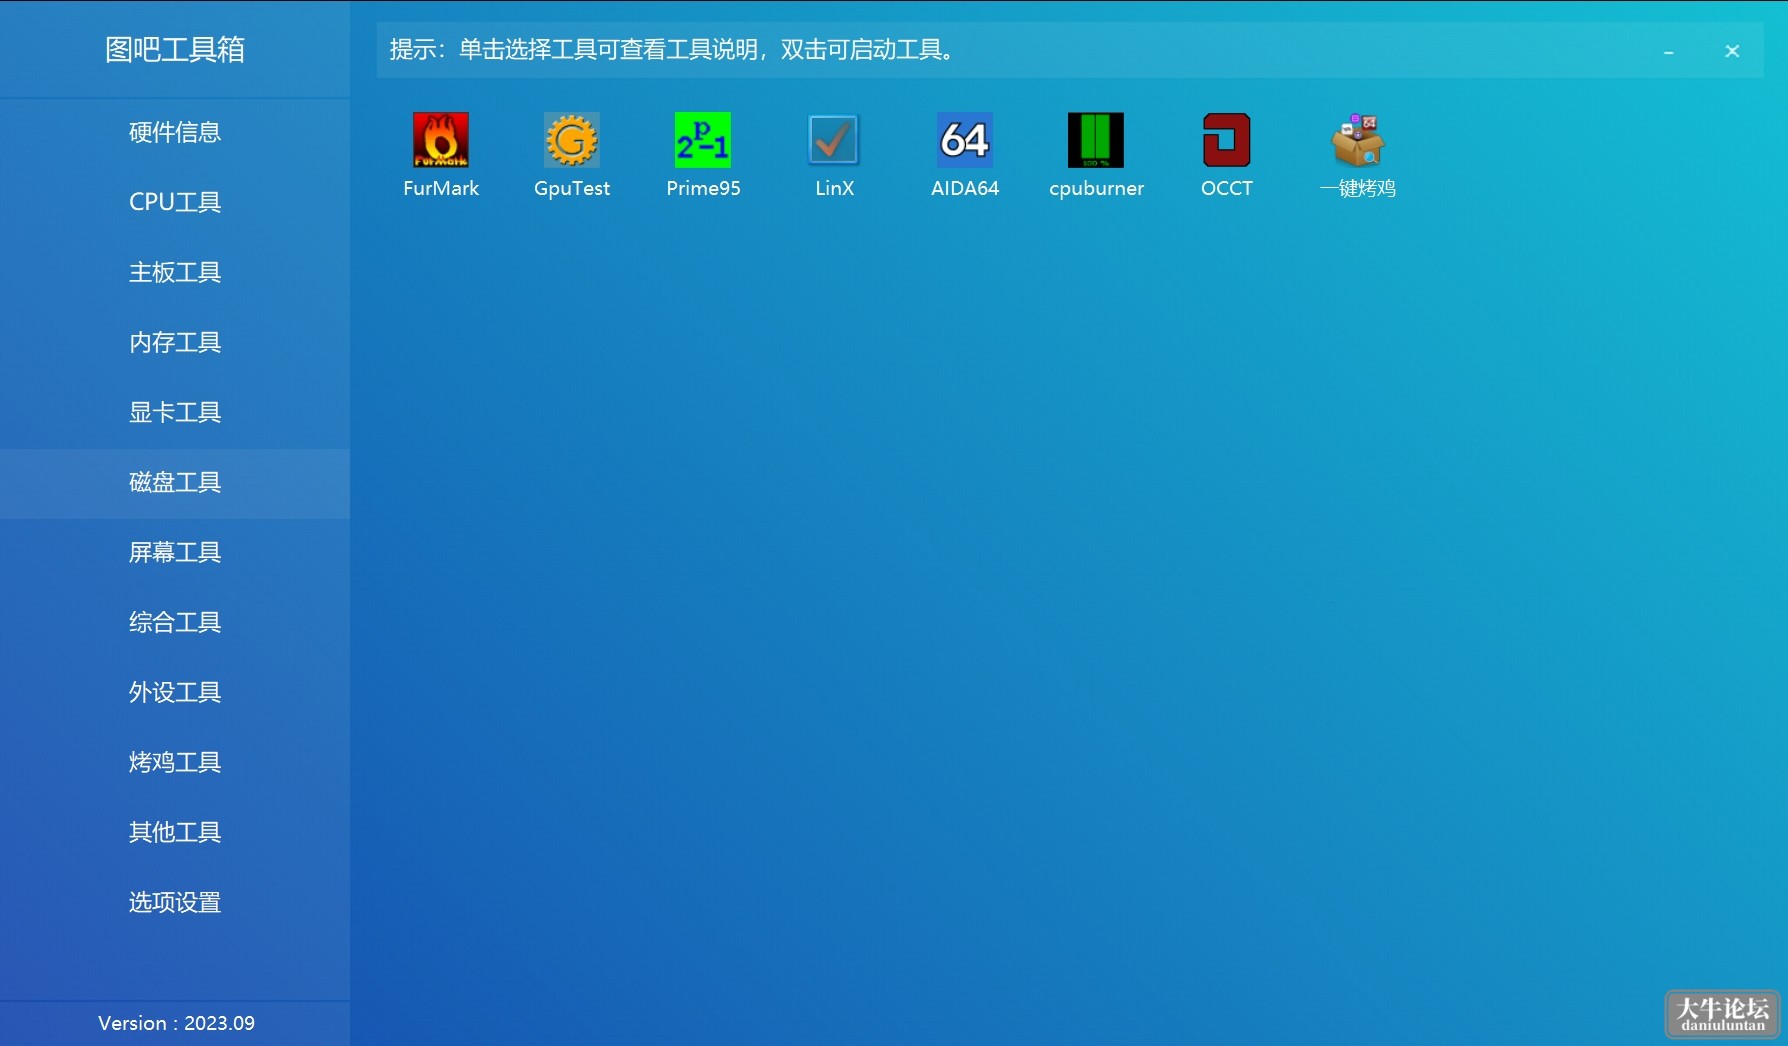Image resolution: width=1788 pixels, height=1046 pixels.
Task: Select the OCCT tool icon
Action: pos(1227,140)
